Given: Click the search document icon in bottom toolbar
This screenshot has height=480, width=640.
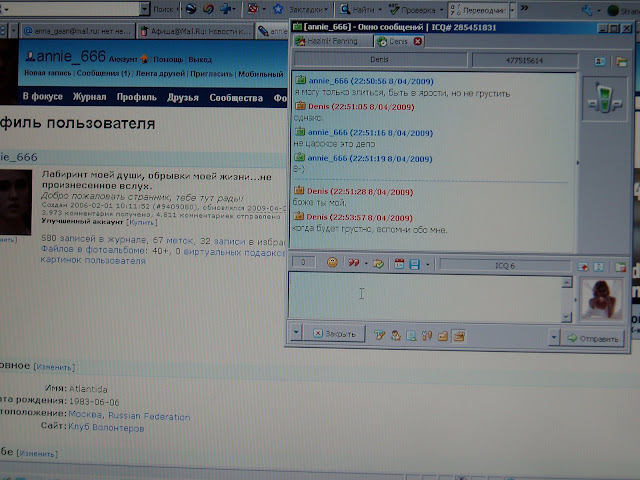Looking at the screenshot, I should 411,336.
